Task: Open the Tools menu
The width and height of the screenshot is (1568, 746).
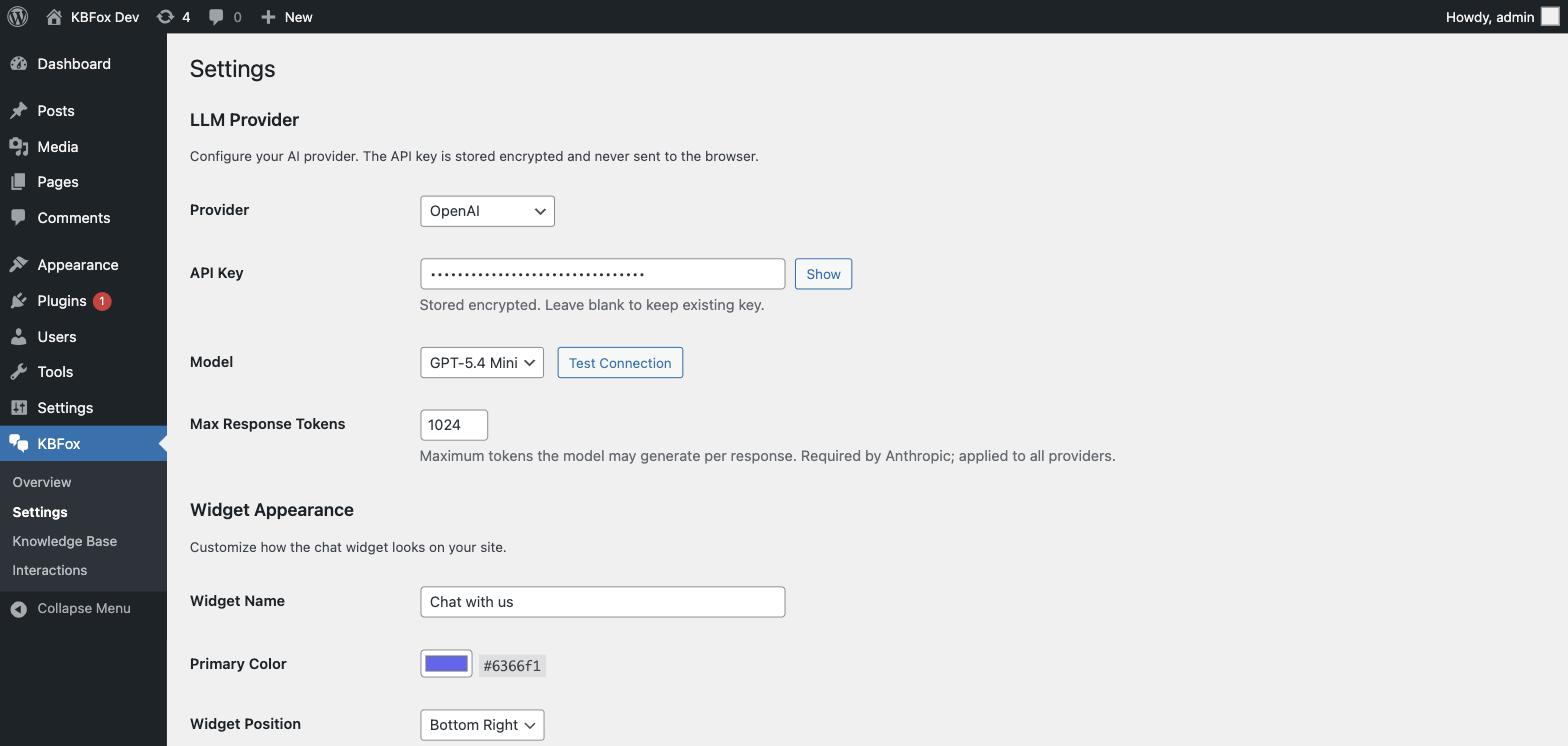Action: [x=83, y=372]
